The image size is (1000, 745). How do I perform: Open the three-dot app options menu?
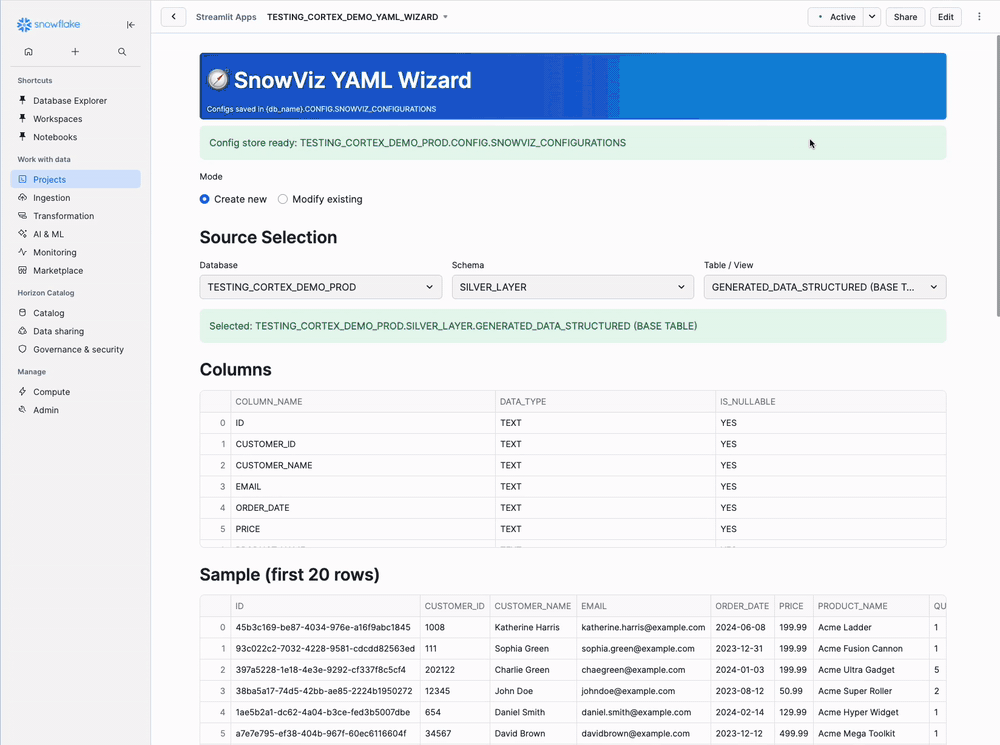tap(979, 17)
